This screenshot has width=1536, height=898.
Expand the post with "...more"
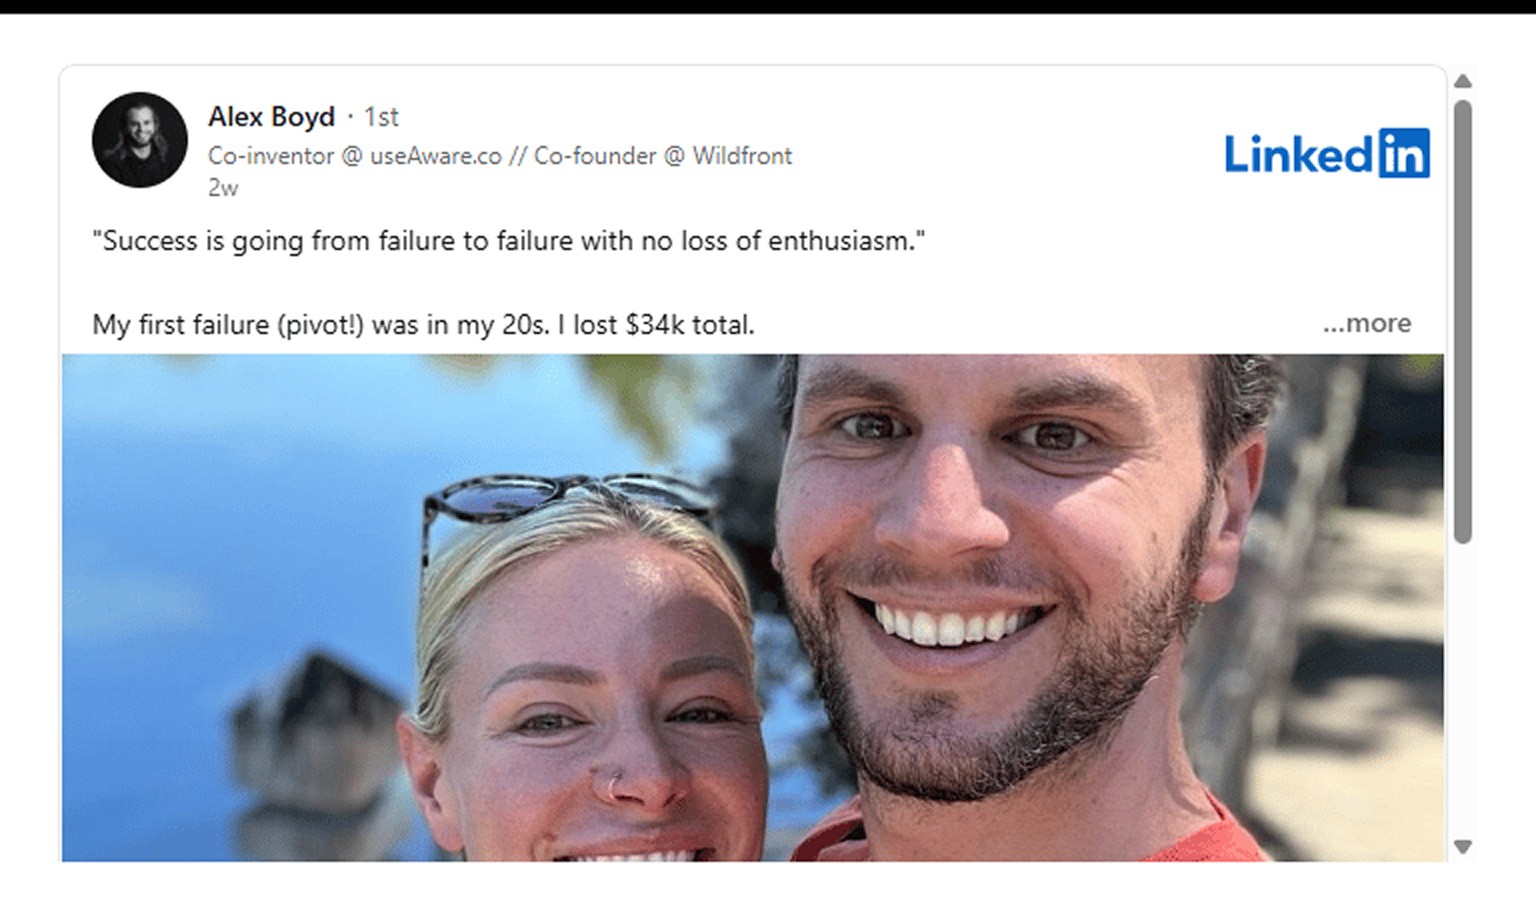[1366, 323]
